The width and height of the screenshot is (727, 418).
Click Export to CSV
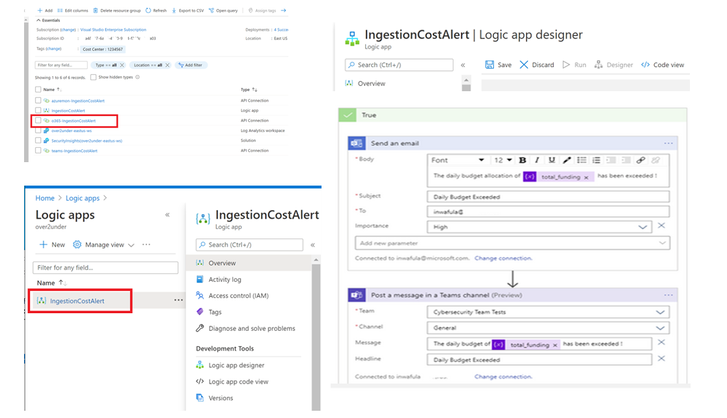coord(188,10)
